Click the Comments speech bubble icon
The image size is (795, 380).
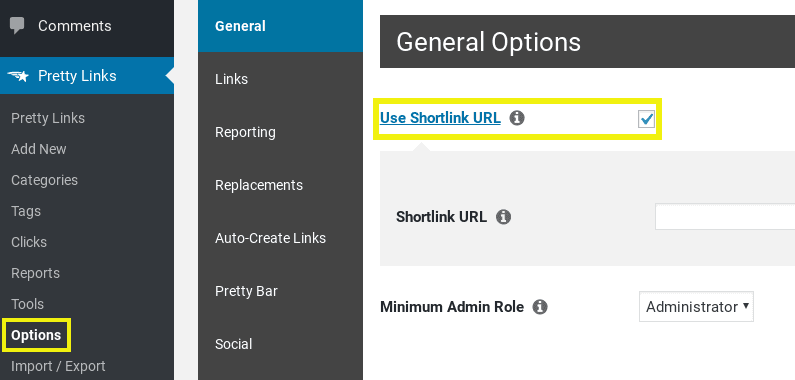click(17, 26)
